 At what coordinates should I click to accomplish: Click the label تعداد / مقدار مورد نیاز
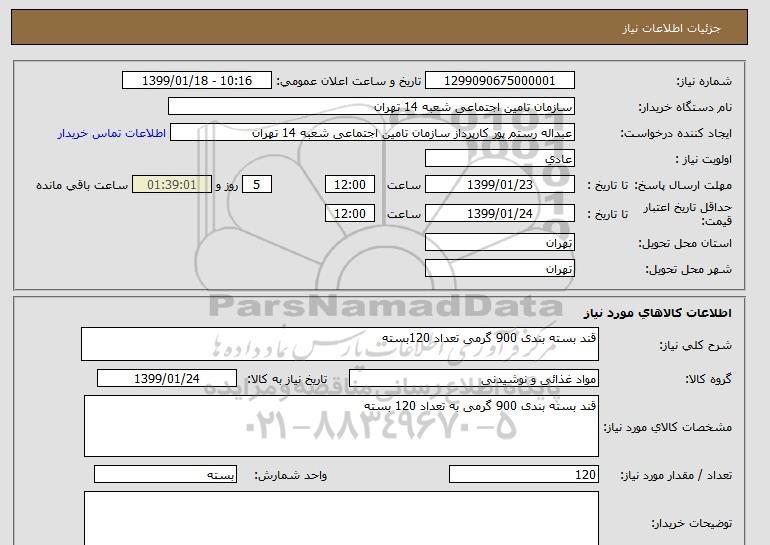pos(676,475)
